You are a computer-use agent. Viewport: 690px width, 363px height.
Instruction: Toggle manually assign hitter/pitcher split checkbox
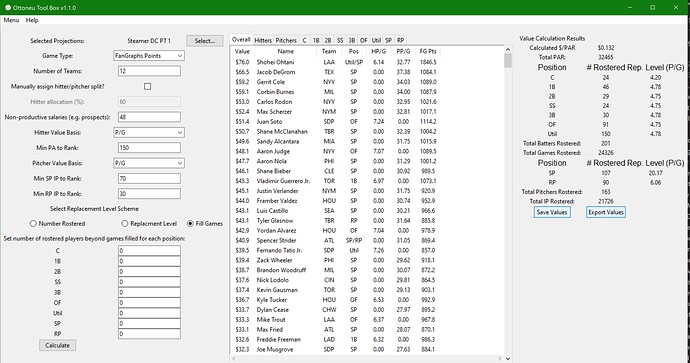pyautogui.click(x=147, y=86)
